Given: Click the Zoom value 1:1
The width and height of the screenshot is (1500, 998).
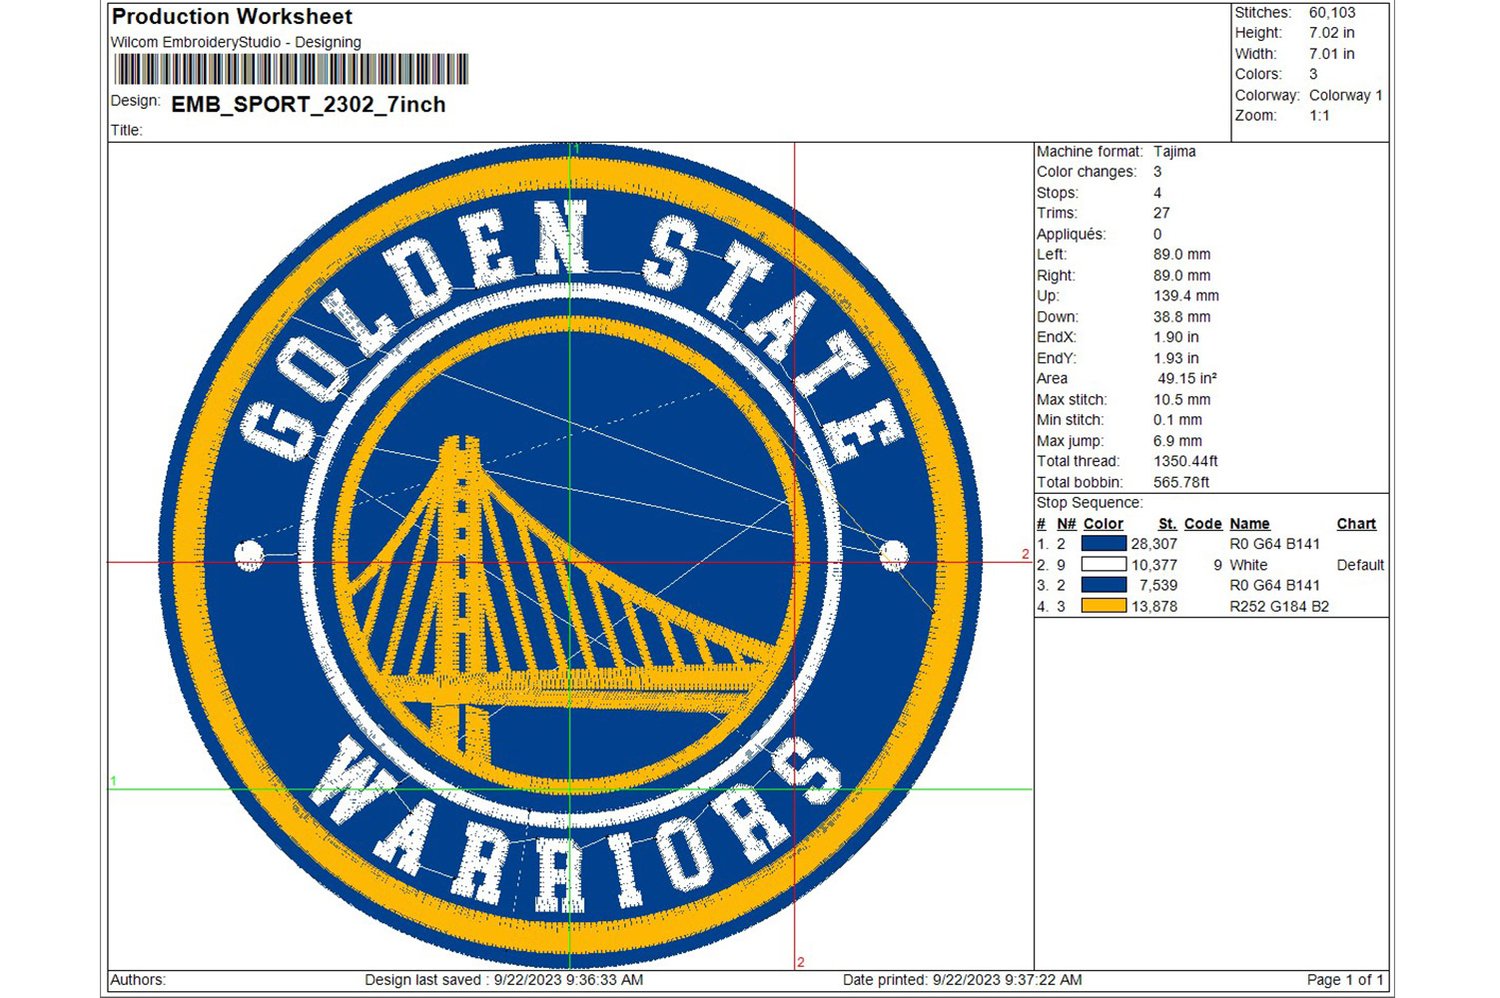Looking at the screenshot, I should coord(1320,116).
